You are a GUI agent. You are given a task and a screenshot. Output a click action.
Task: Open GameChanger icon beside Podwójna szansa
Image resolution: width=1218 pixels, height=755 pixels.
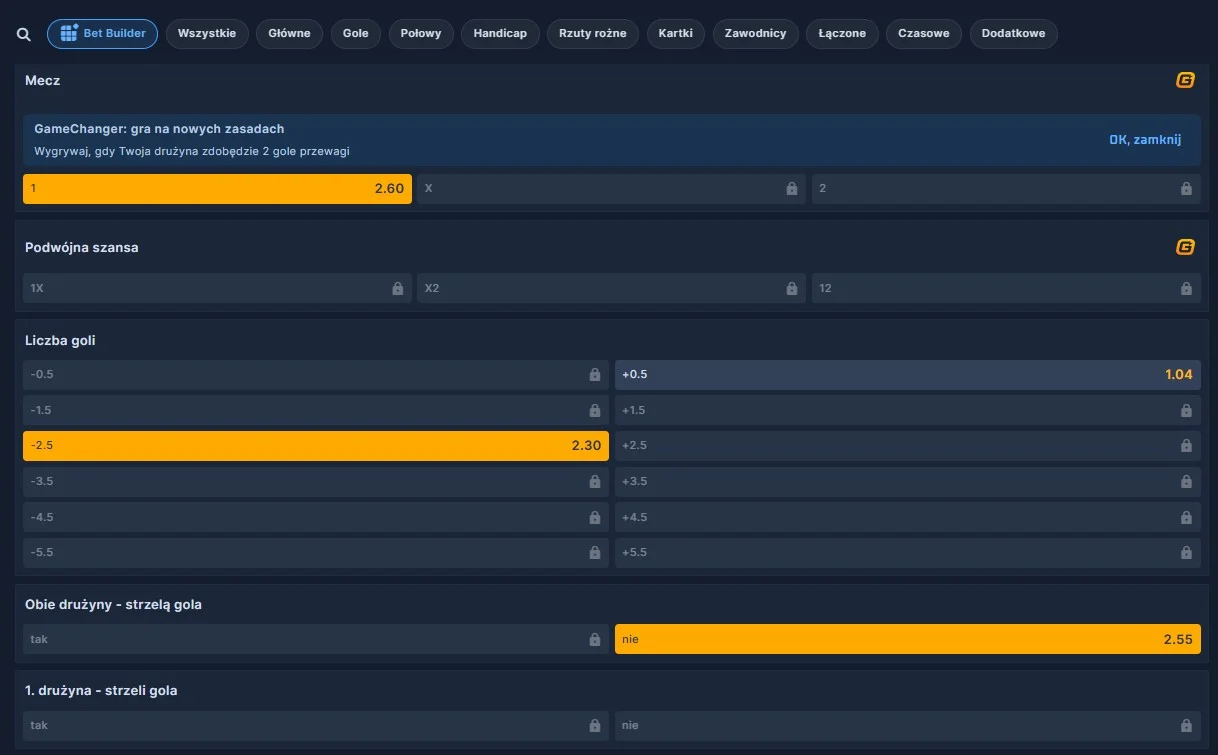pos(1185,247)
